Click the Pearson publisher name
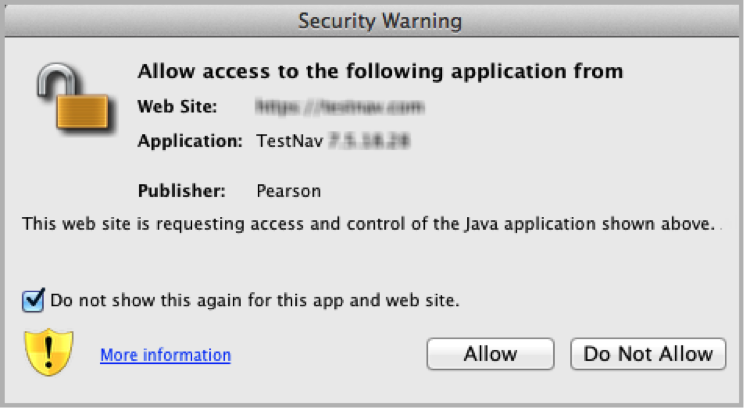Image resolution: width=744 pixels, height=408 pixels. 287,190
